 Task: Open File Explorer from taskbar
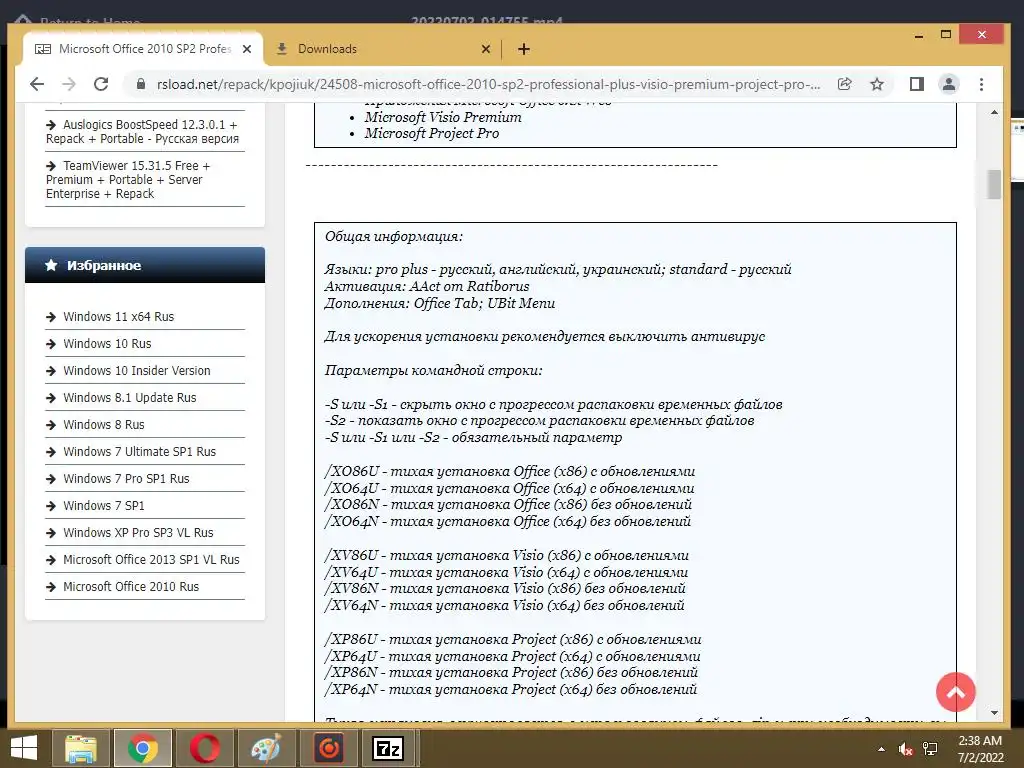point(80,748)
